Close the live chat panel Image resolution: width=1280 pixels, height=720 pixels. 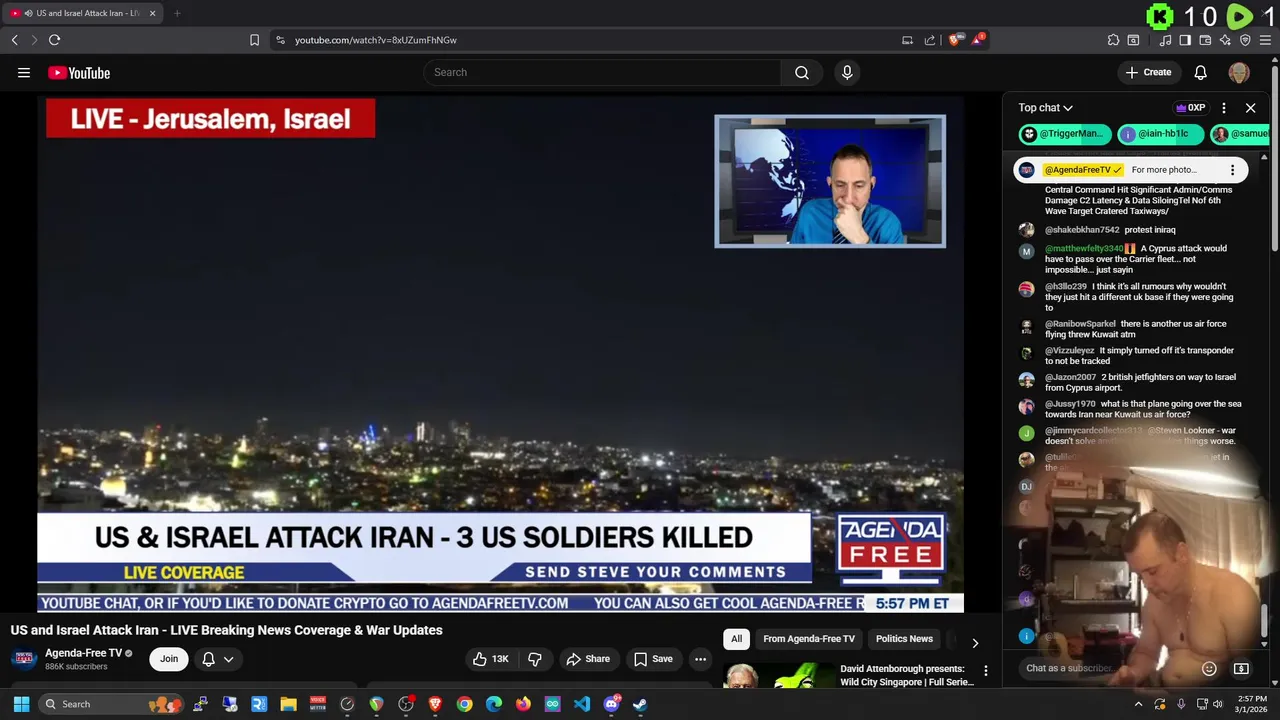coord(1250,108)
